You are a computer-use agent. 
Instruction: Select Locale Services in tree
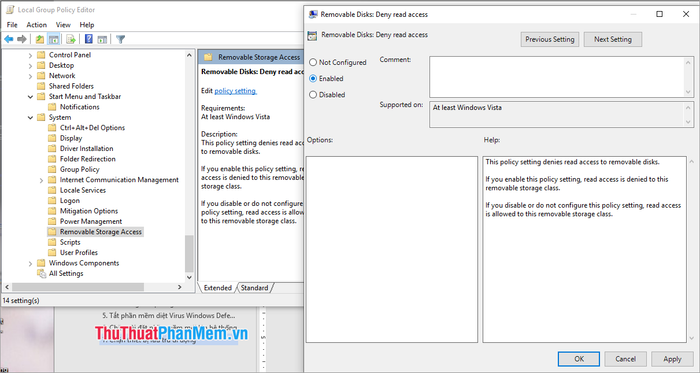[83, 190]
